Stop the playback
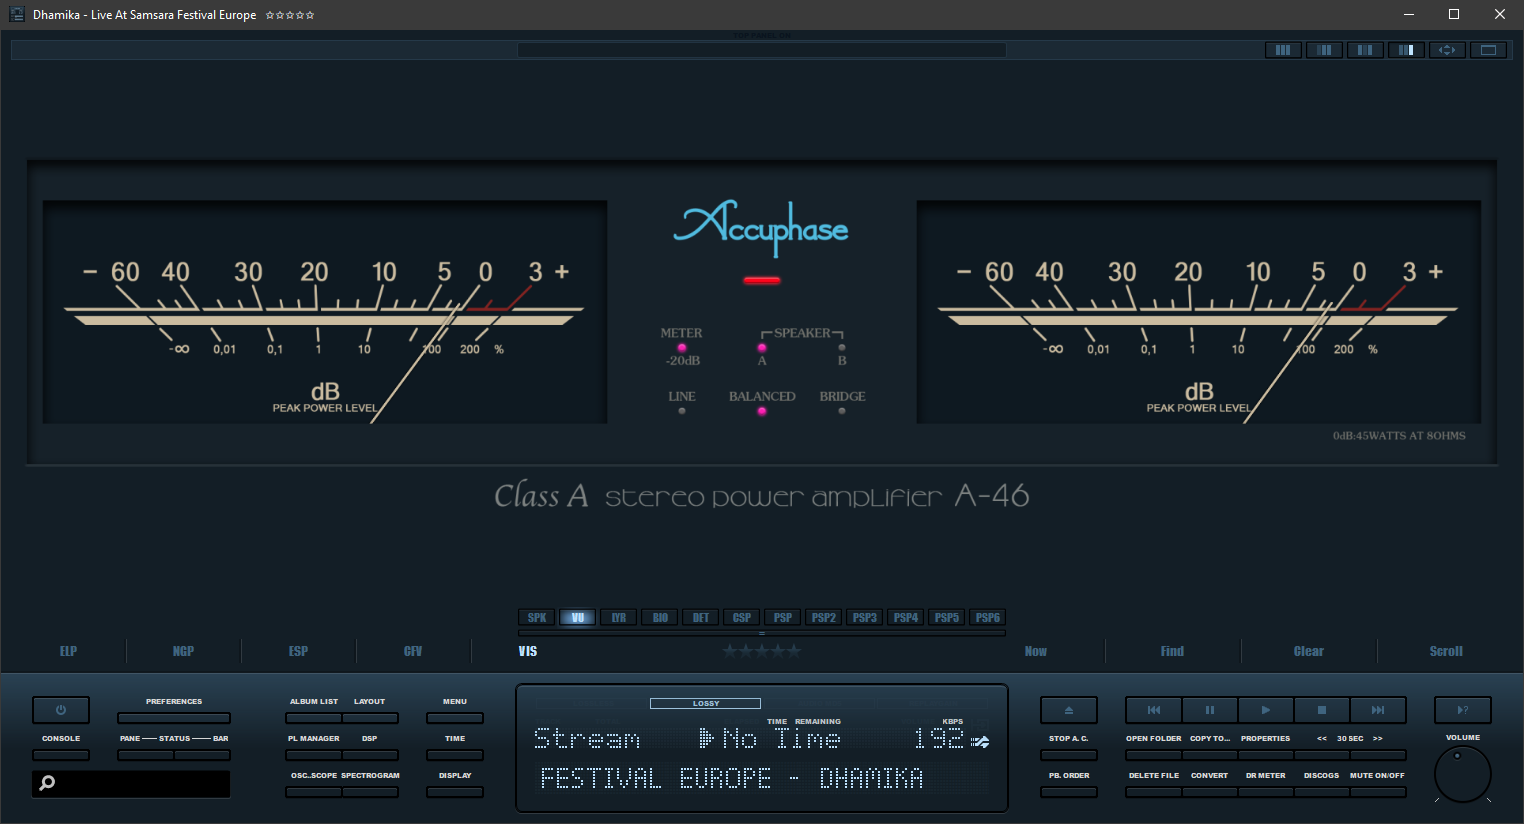Viewport: 1524px width, 824px height. pos(1322,710)
